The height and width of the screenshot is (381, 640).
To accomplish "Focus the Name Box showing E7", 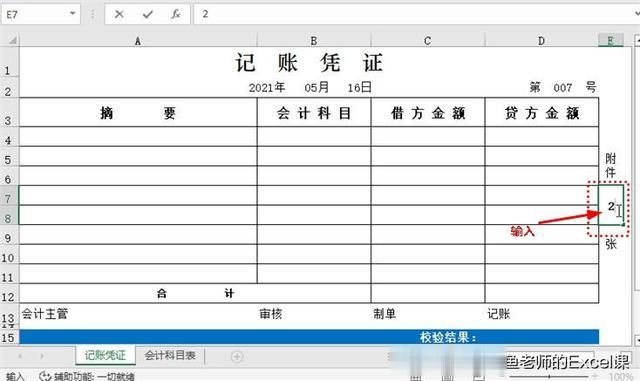I will [35, 14].
